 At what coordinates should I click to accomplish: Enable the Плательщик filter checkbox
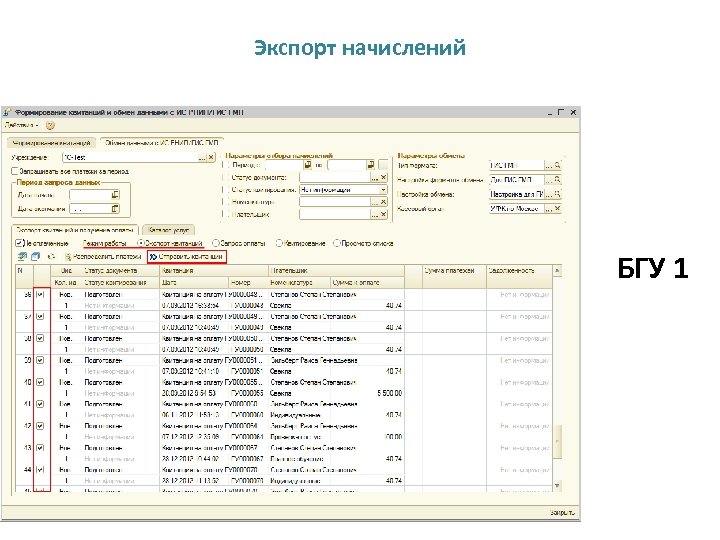pyautogui.click(x=226, y=214)
